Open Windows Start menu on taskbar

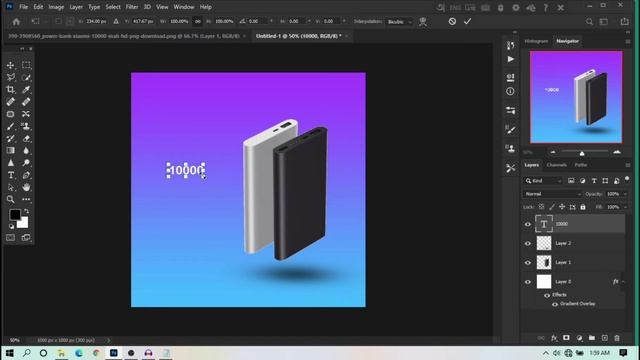click(9, 353)
